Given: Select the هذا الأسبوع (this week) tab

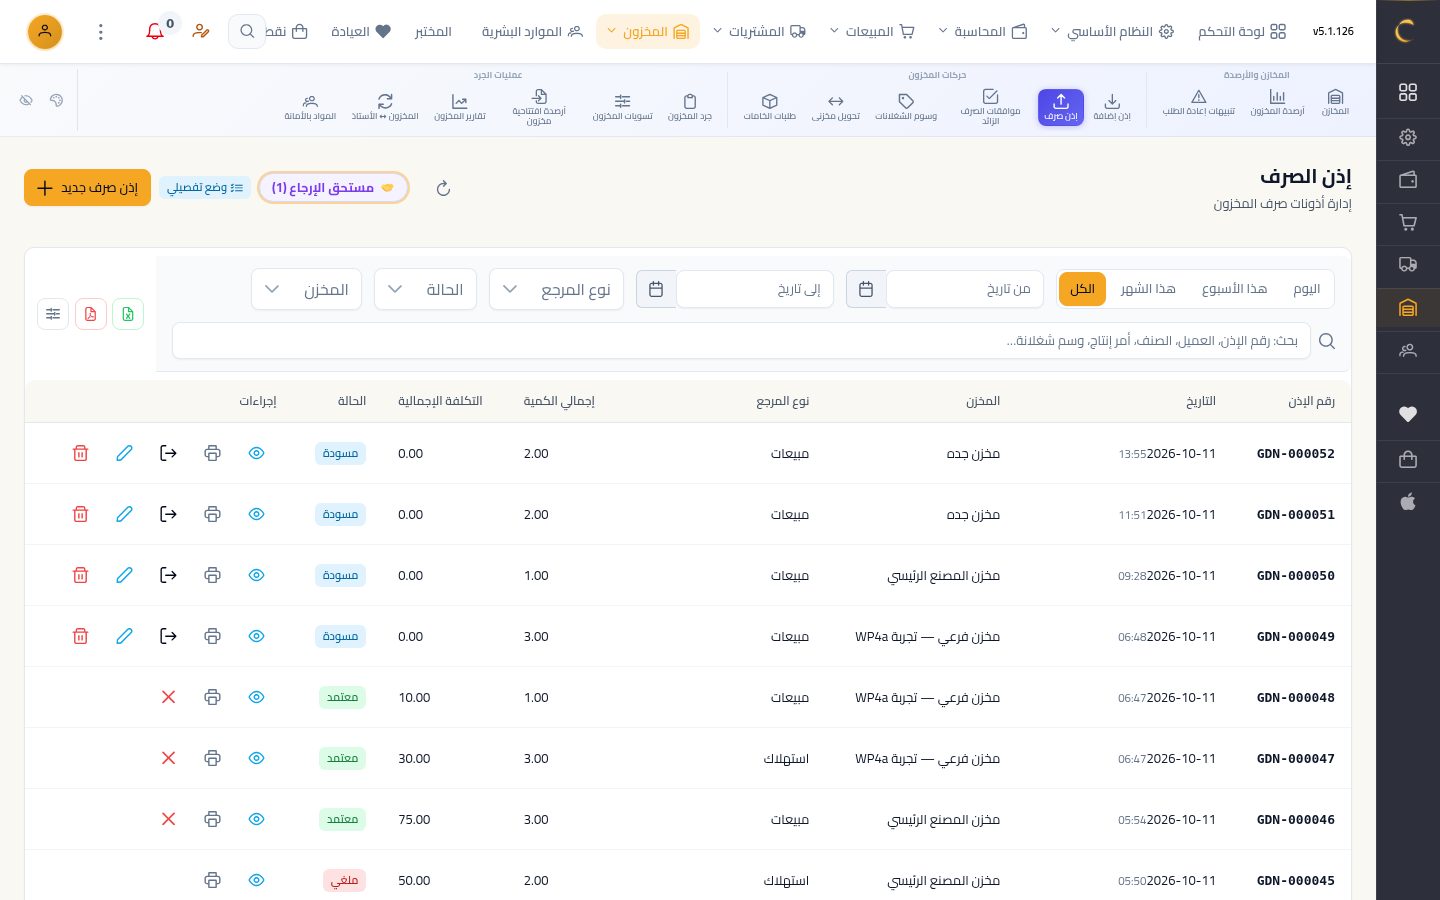Looking at the screenshot, I should [x=1234, y=289].
